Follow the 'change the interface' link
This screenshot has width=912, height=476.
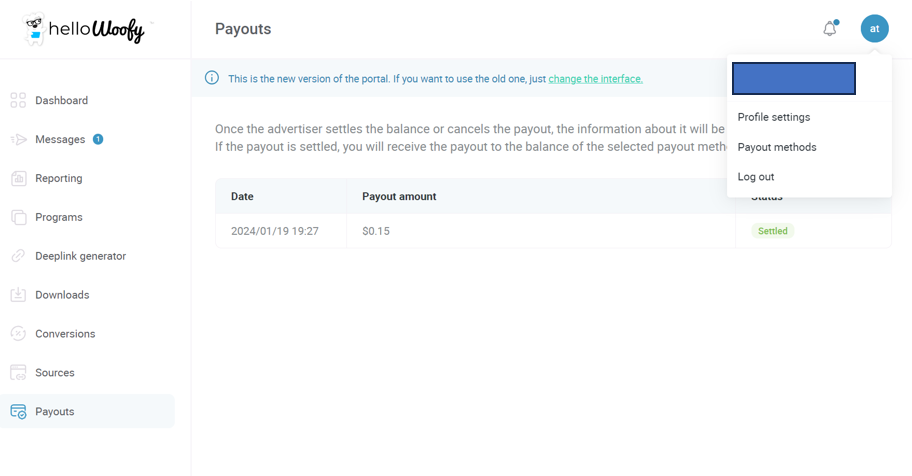point(595,79)
